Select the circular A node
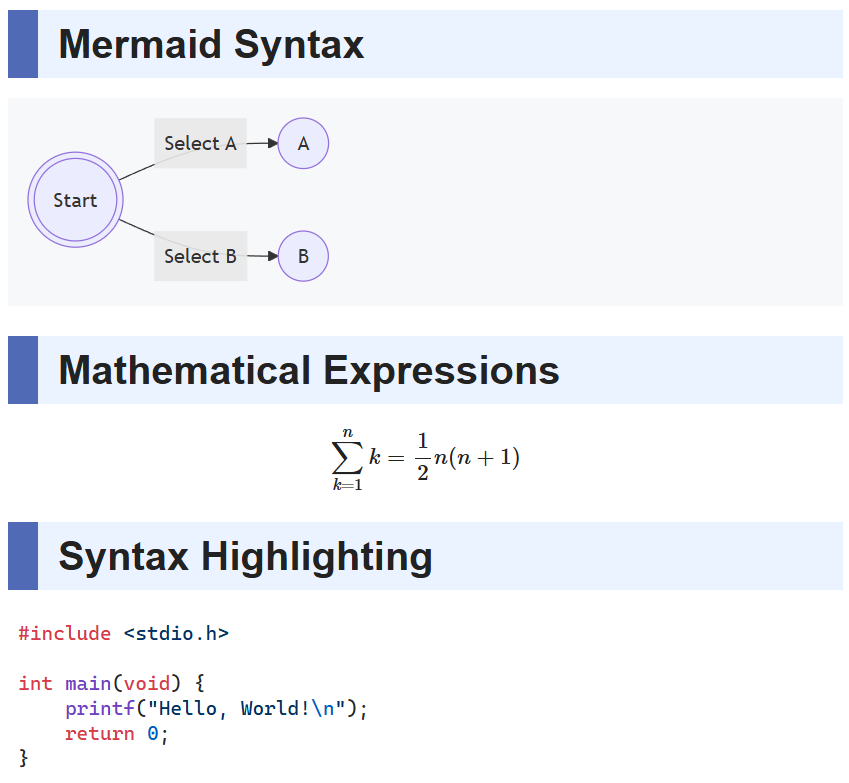The height and width of the screenshot is (783, 849). coord(303,144)
